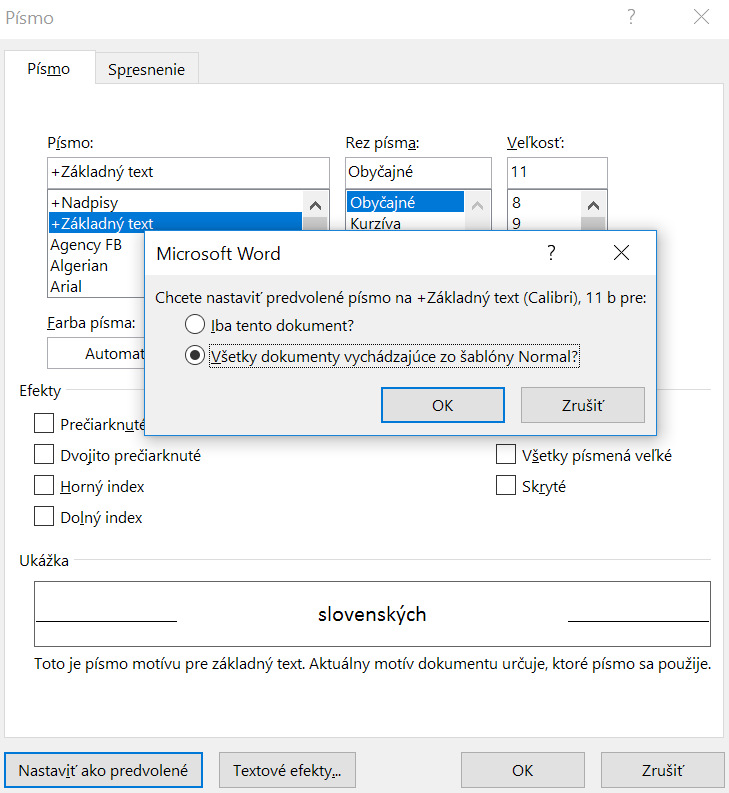Toggle the Všetky písmená veľké checkbox
729x793 pixels.
click(506, 454)
